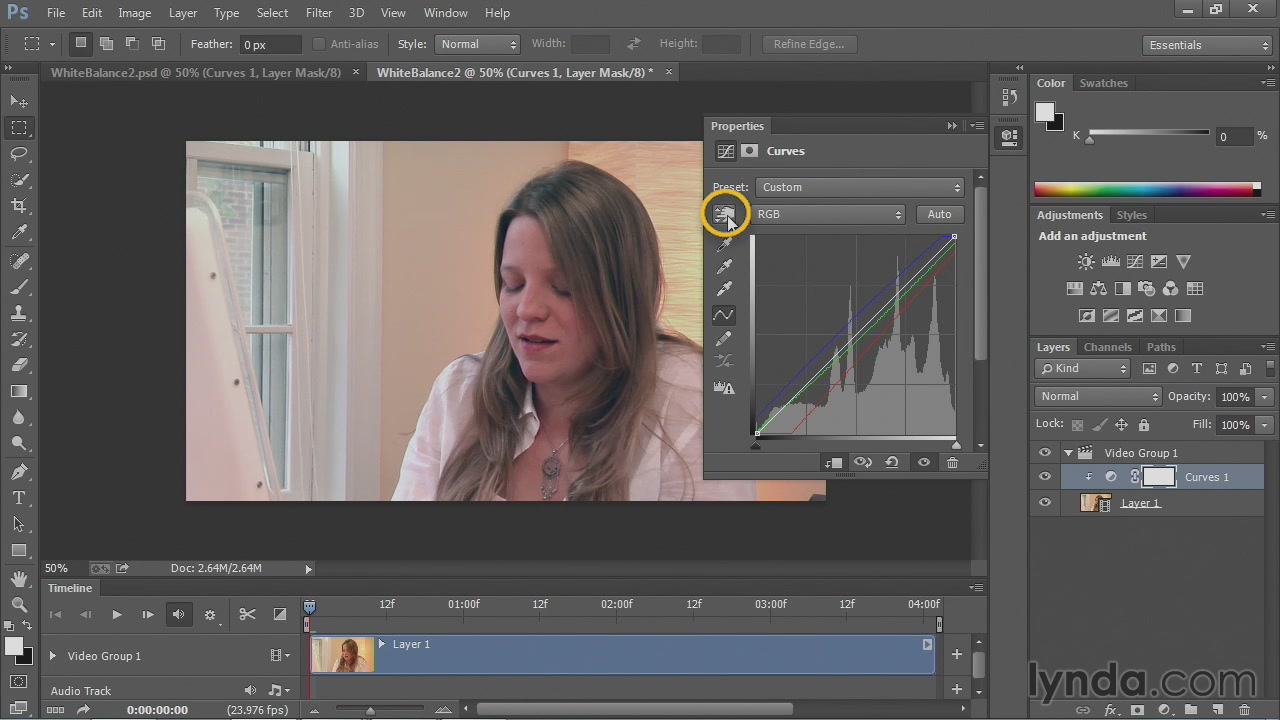Image resolution: width=1280 pixels, height=720 pixels.
Task: Select the Zoom tool in toolbar
Action: (19, 604)
